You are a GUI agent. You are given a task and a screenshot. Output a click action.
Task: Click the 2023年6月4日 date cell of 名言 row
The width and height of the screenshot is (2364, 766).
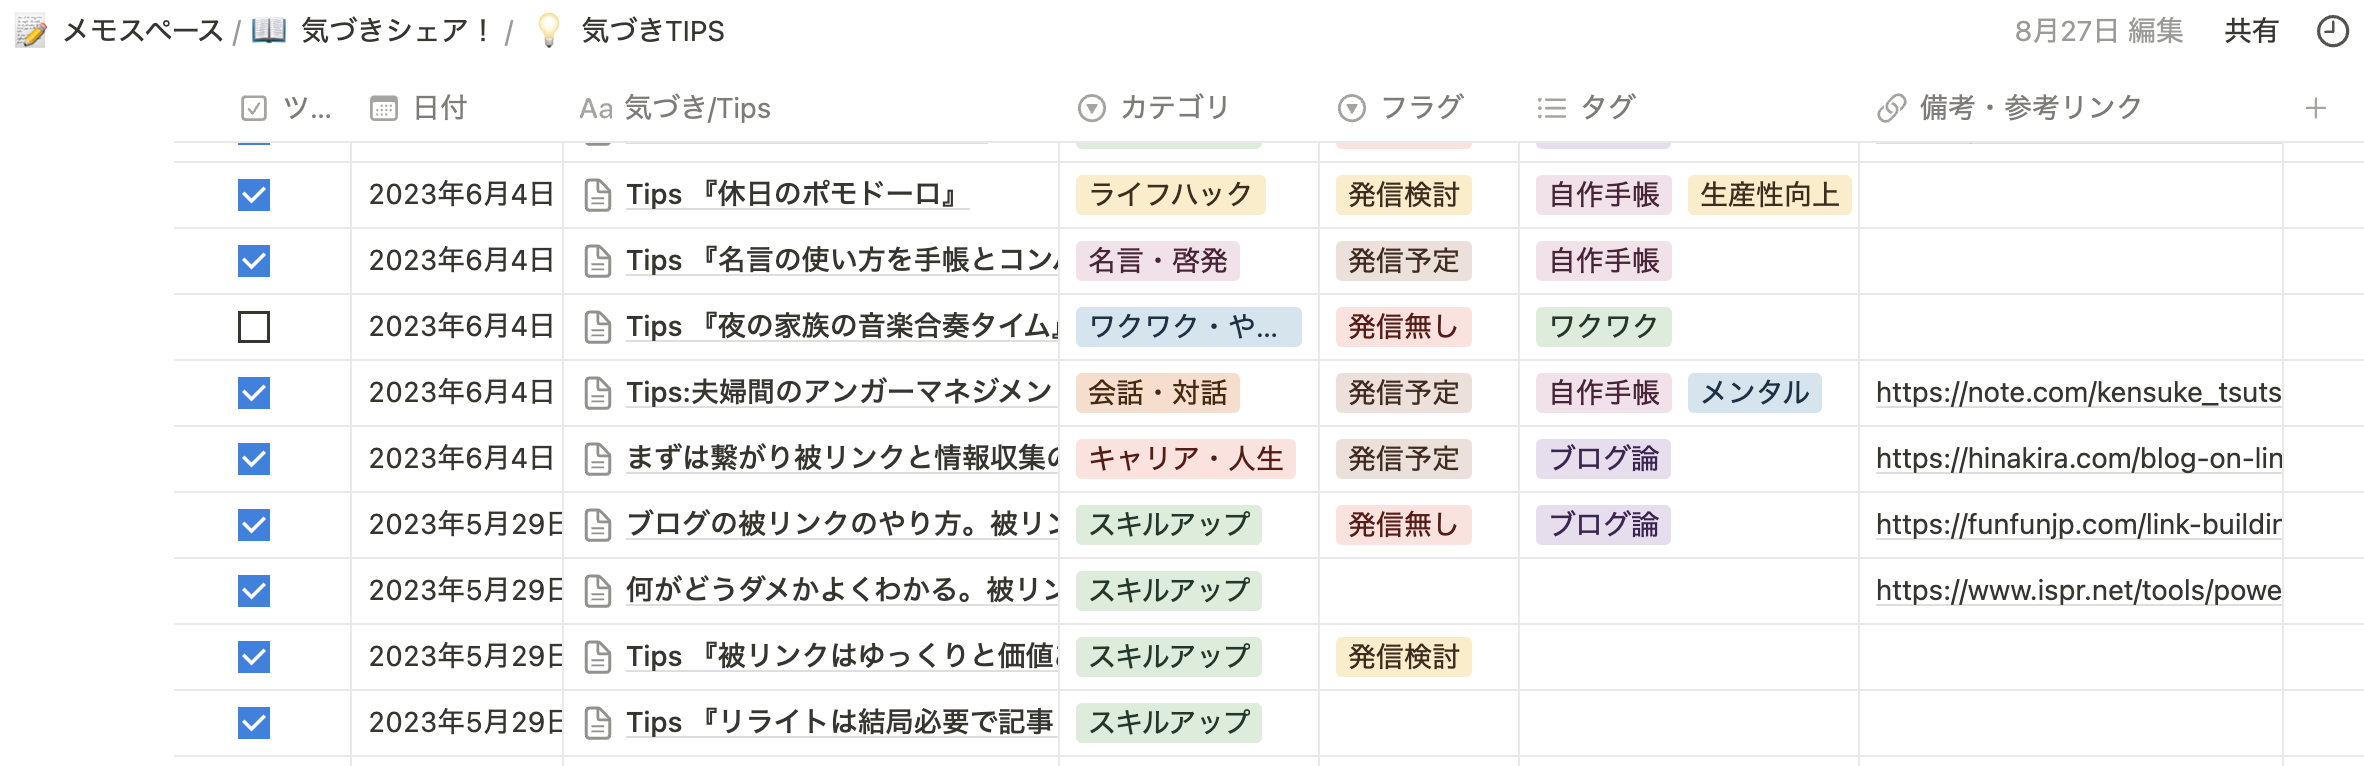460,261
